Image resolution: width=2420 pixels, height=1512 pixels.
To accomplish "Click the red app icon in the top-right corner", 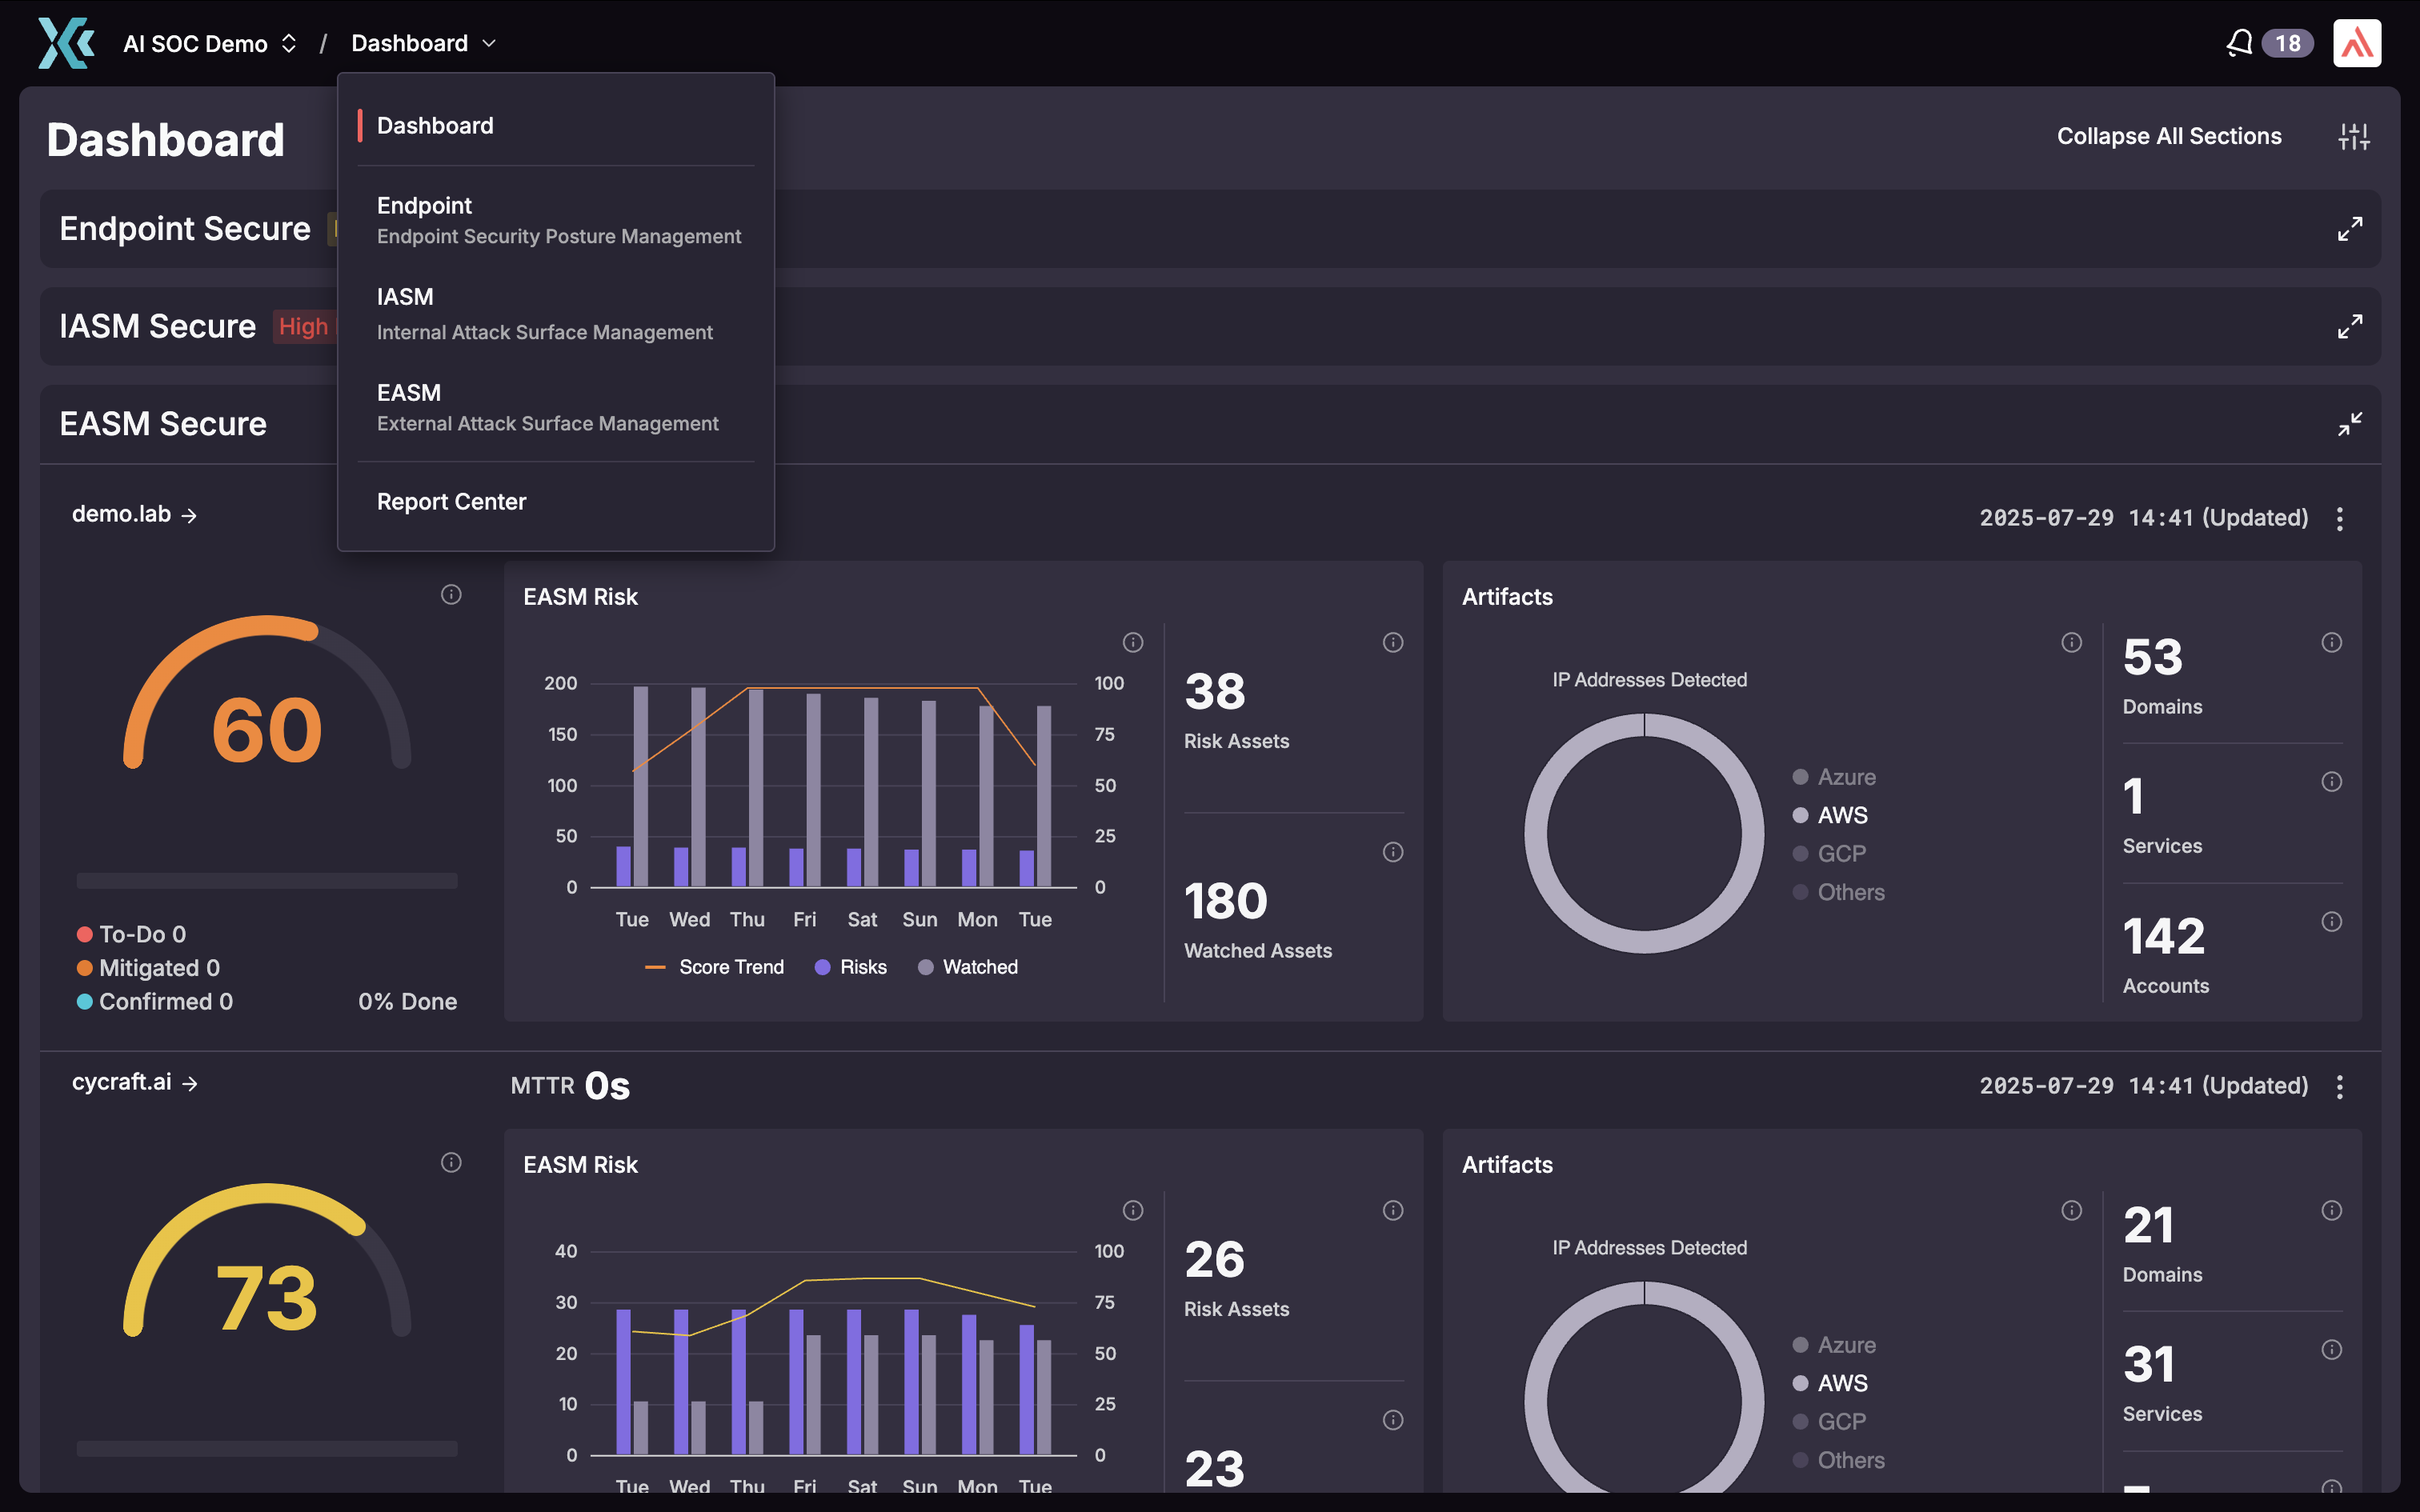I will [x=2357, y=42].
